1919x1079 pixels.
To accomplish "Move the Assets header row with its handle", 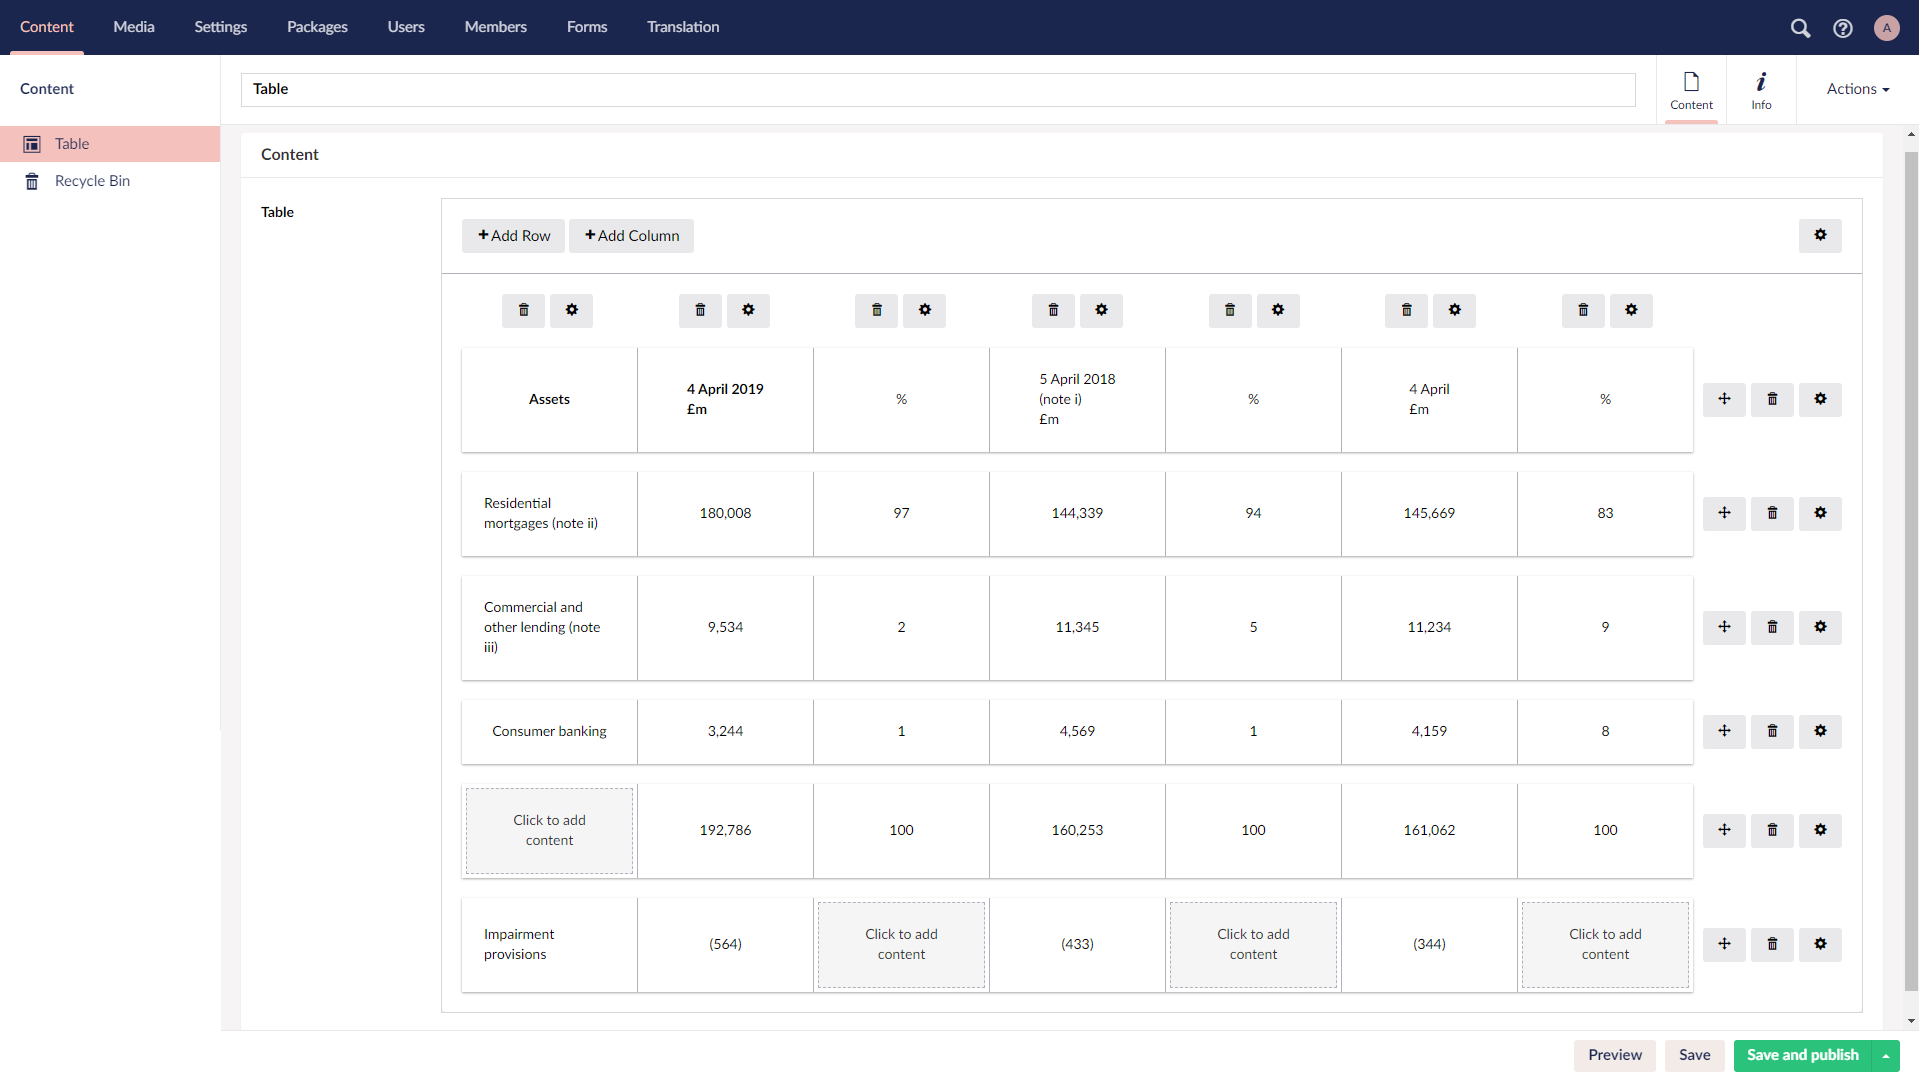I will (x=1724, y=399).
